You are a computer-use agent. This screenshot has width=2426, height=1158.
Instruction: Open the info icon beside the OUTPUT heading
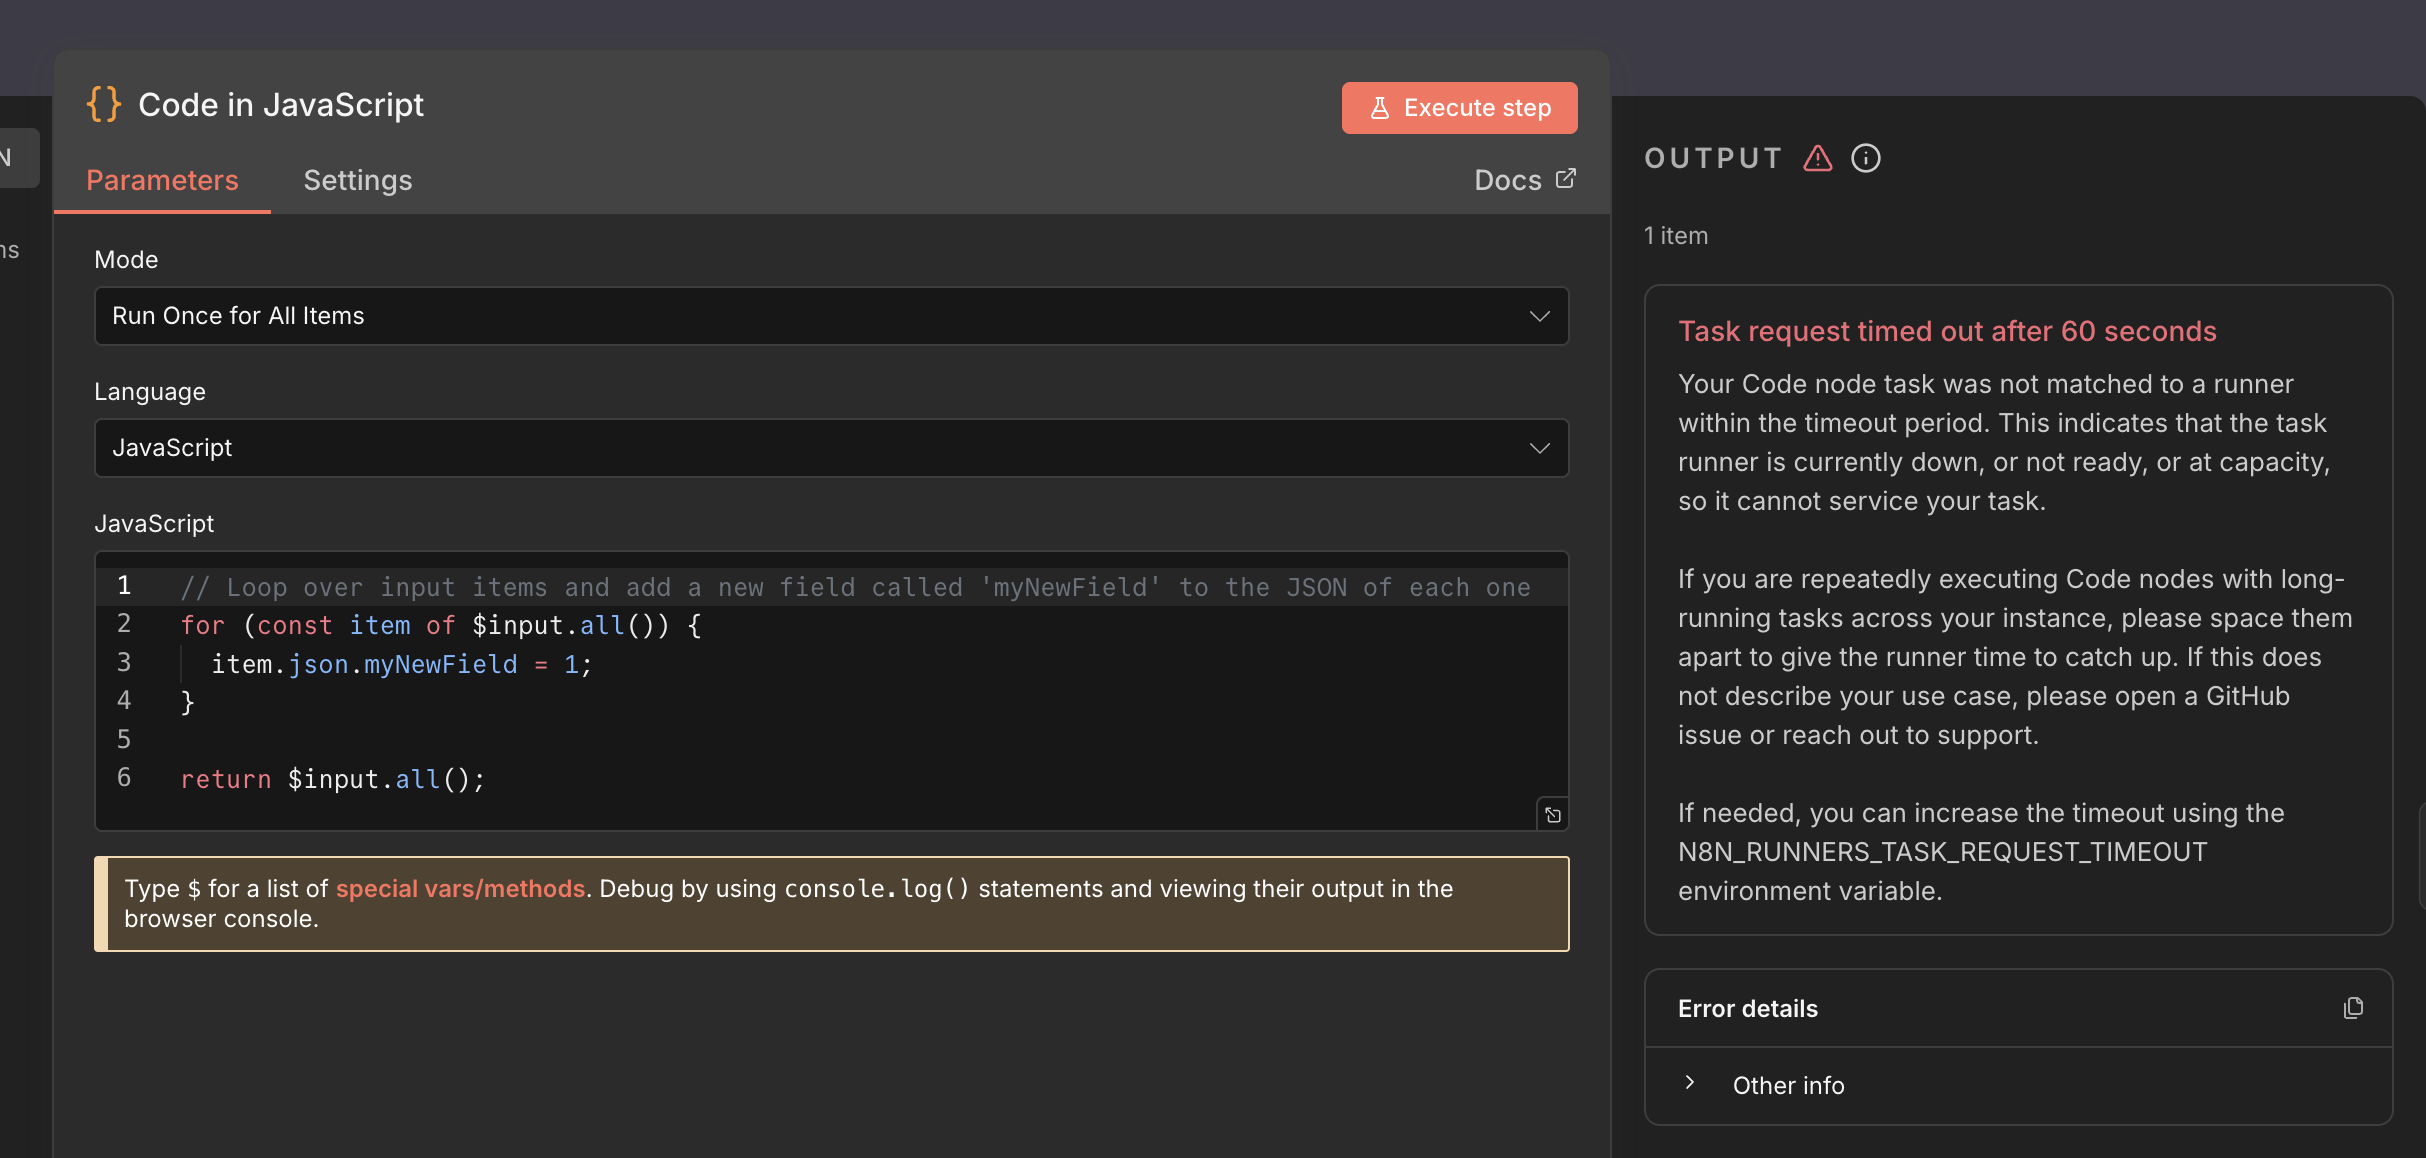(x=1866, y=157)
